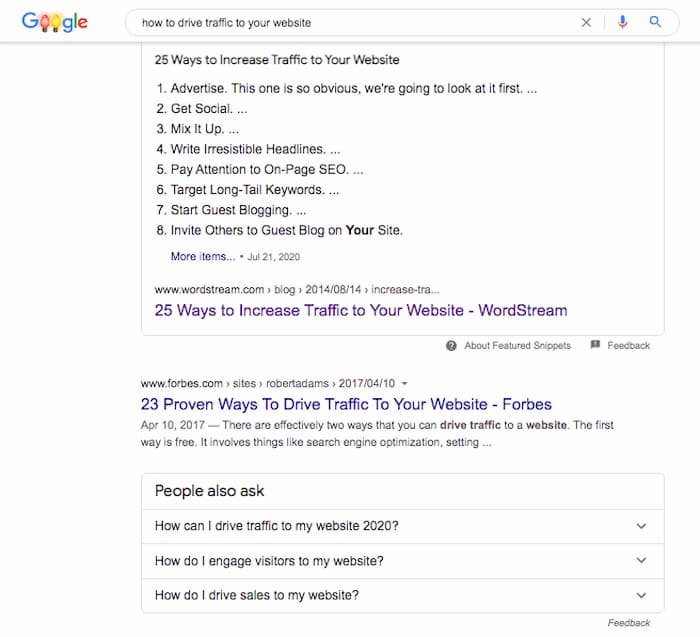The image size is (700, 637).
Task: Click the About Featured Snippets question icon
Action: point(451,346)
